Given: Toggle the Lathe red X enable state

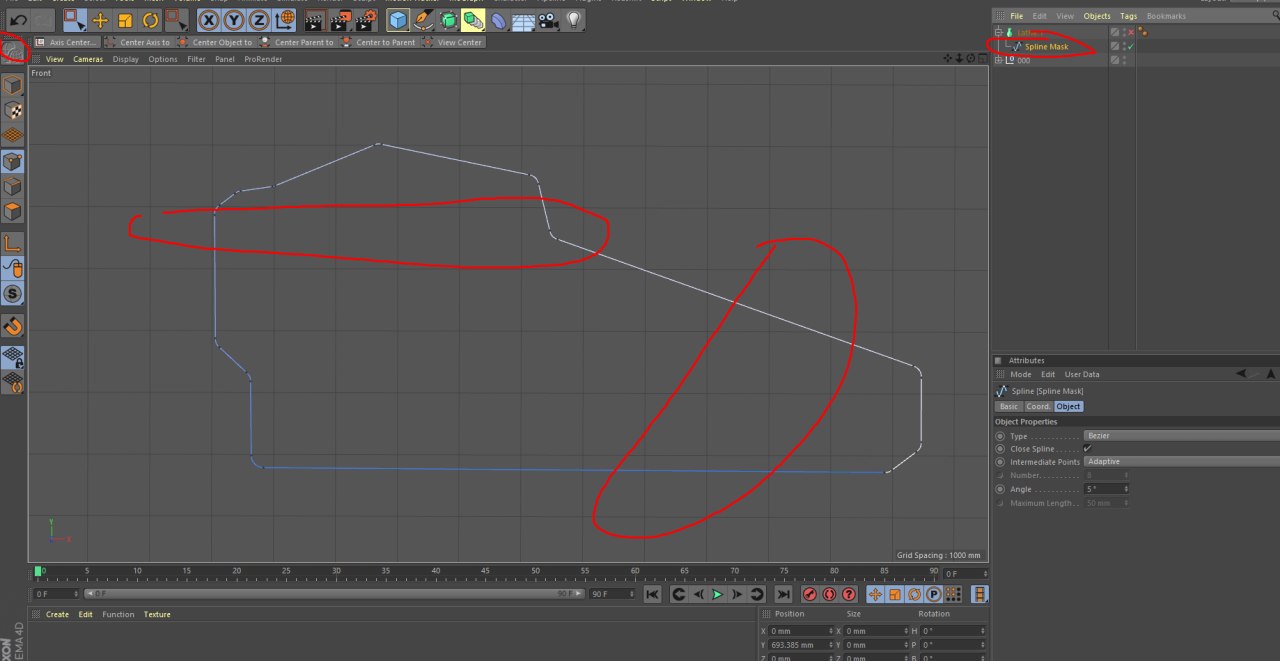Looking at the screenshot, I should [x=1131, y=32].
